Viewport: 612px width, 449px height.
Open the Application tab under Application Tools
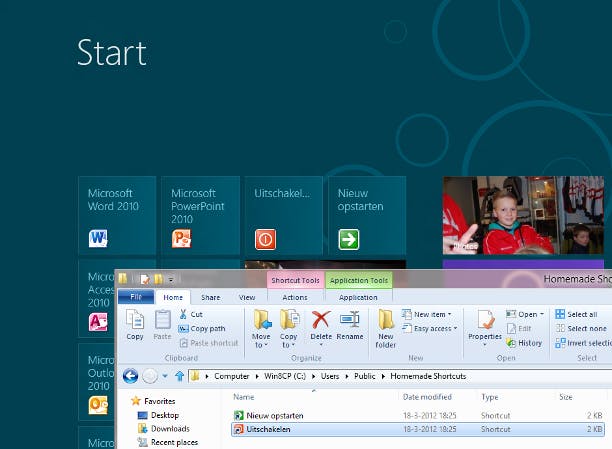(x=358, y=298)
